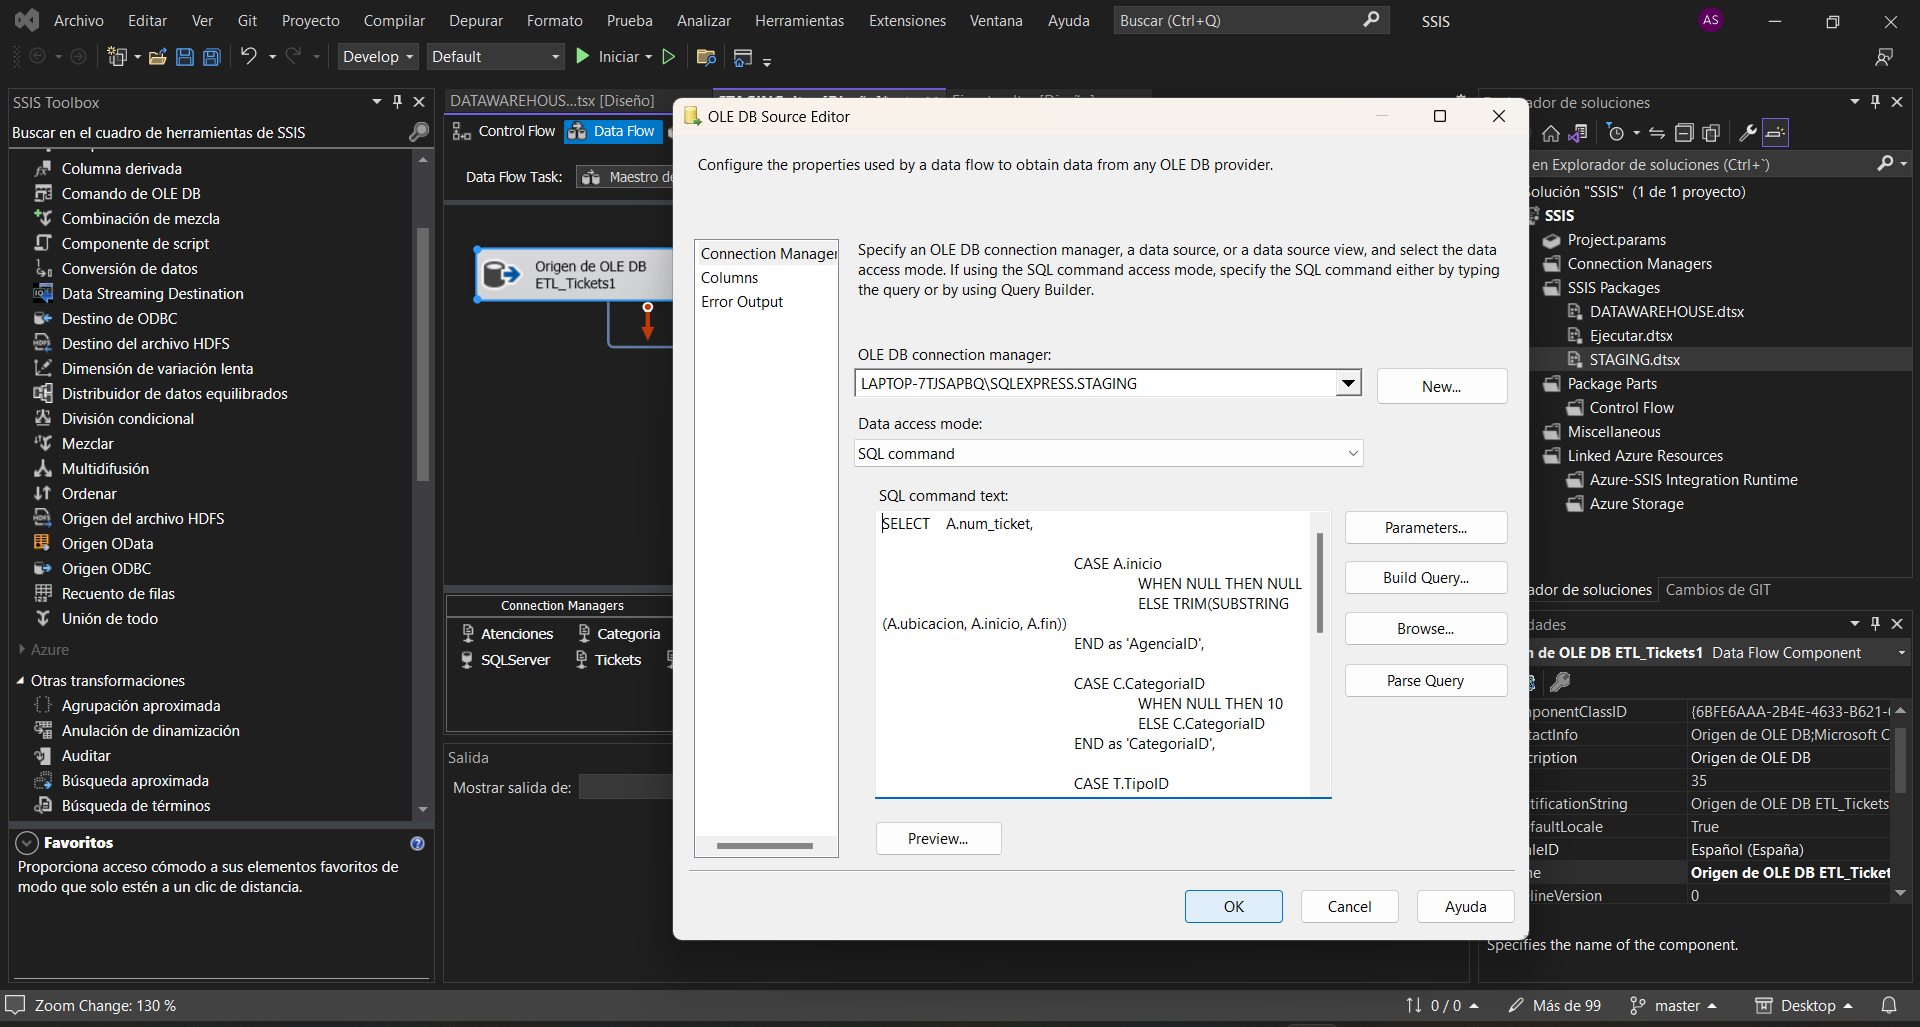1920x1027 pixels.
Task: Click the Collapse All icon in Solution Explorer
Action: point(1684,133)
